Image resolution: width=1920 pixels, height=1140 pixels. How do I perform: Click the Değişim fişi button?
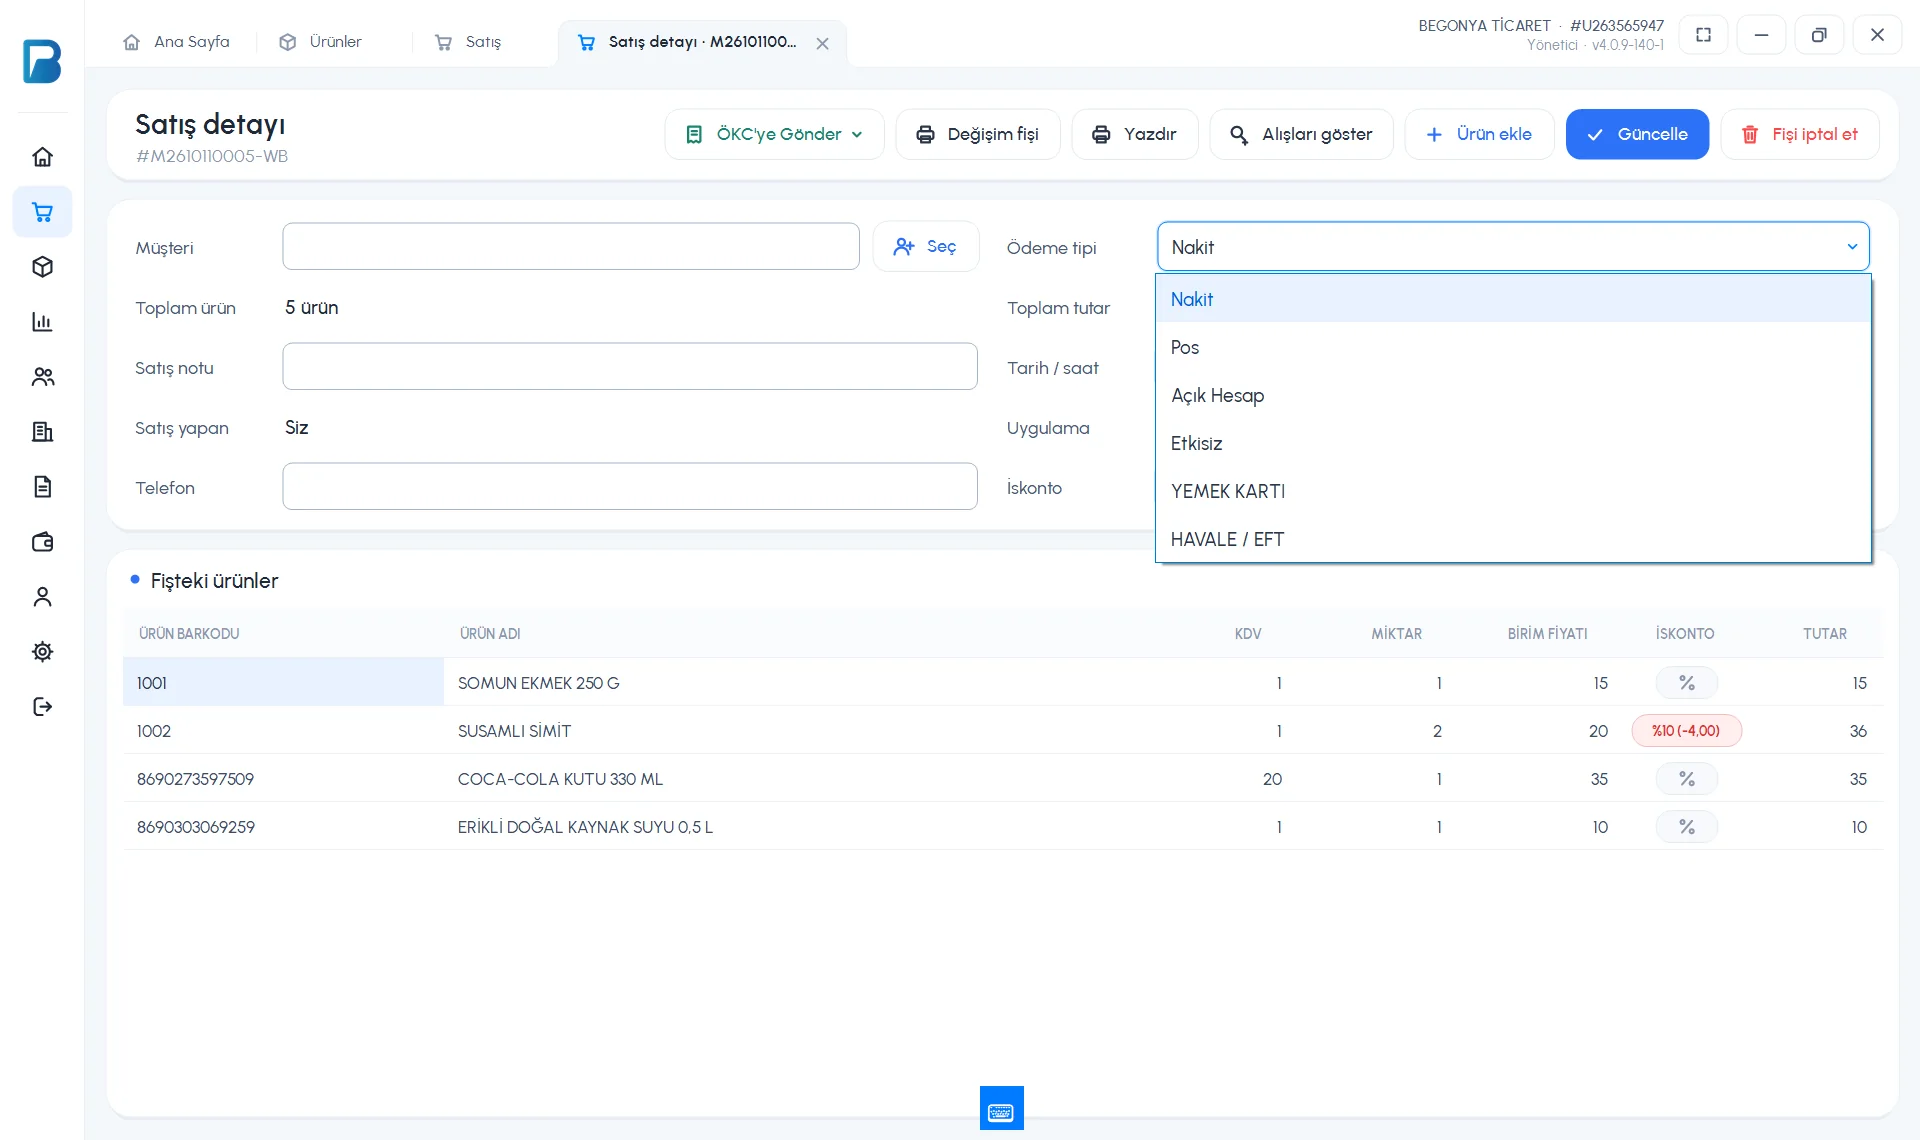[x=977, y=134]
